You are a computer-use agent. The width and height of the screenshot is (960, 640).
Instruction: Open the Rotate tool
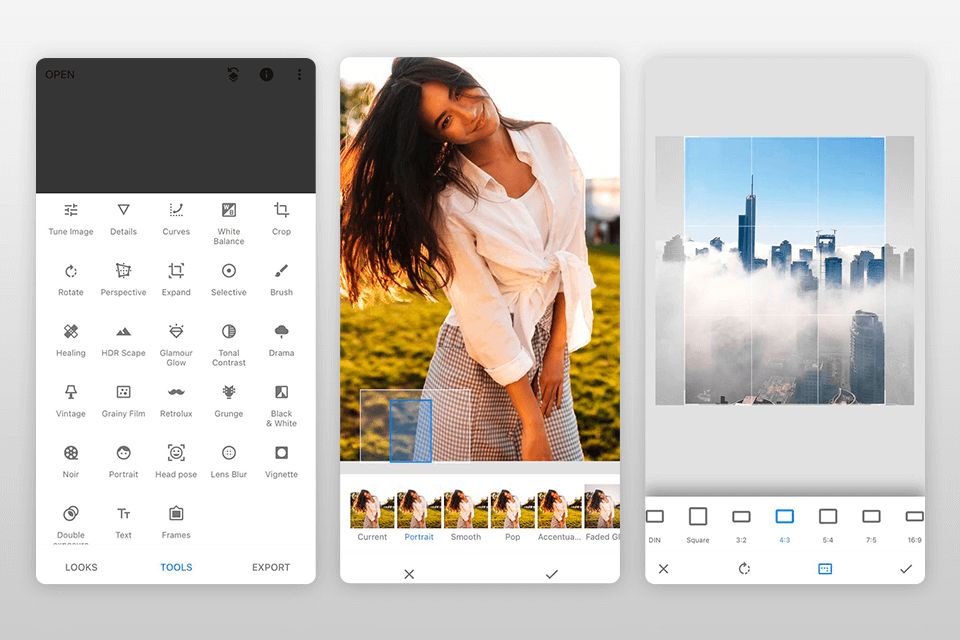71,280
